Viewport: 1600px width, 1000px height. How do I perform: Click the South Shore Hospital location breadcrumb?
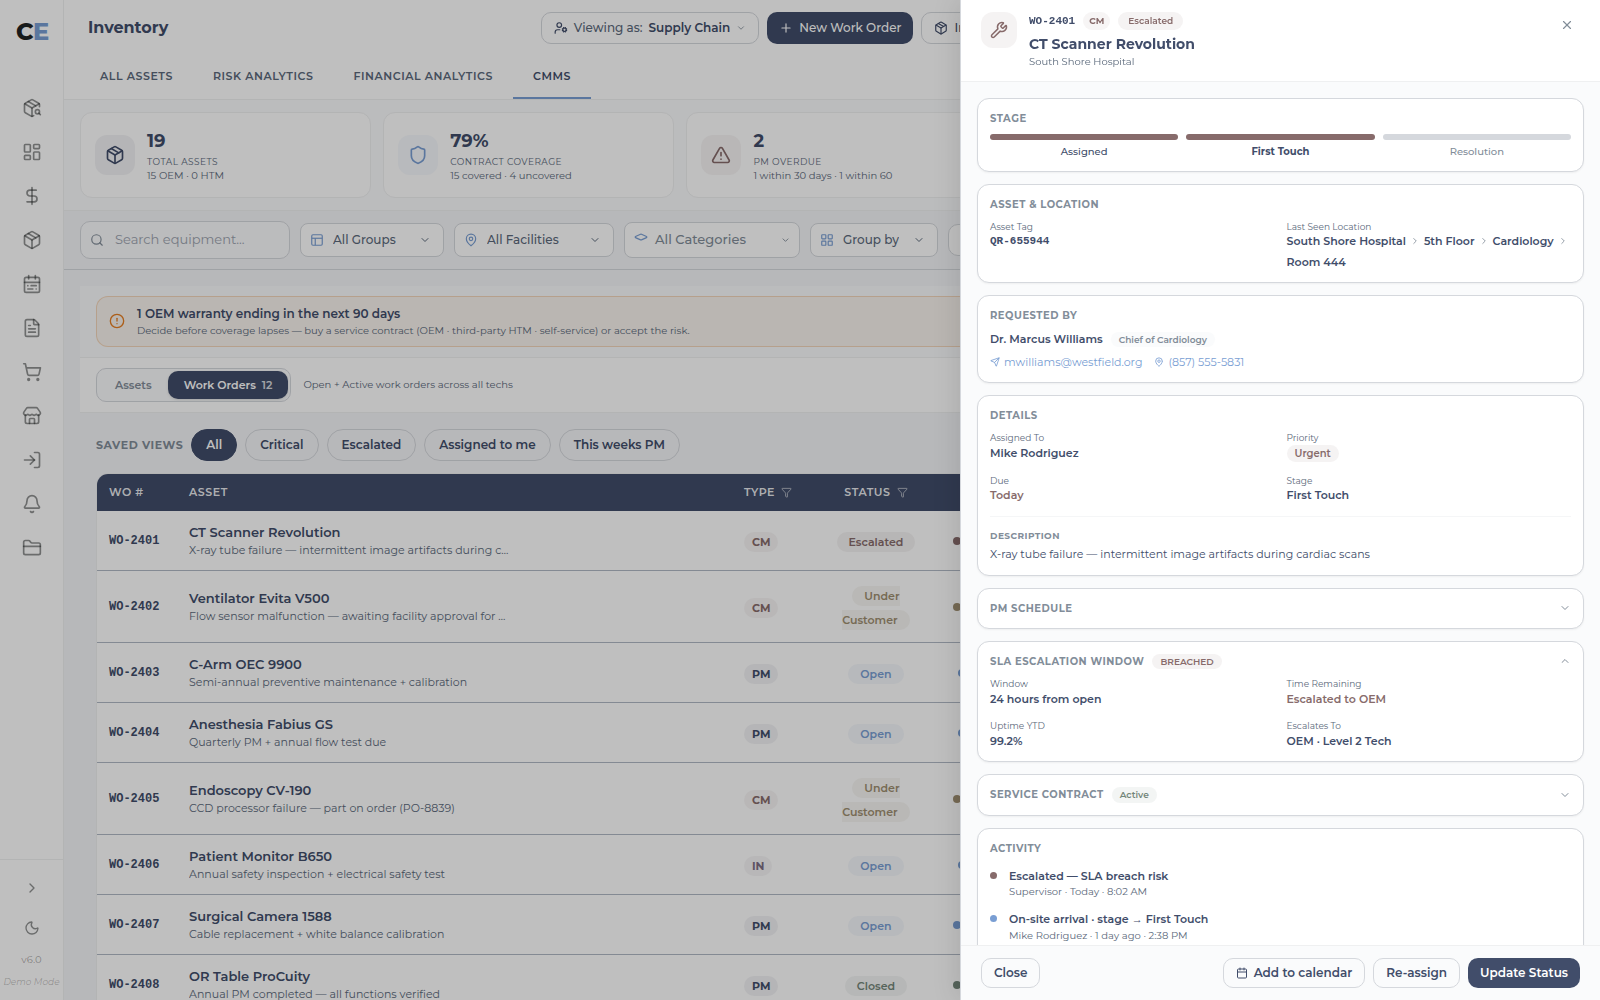point(1346,241)
